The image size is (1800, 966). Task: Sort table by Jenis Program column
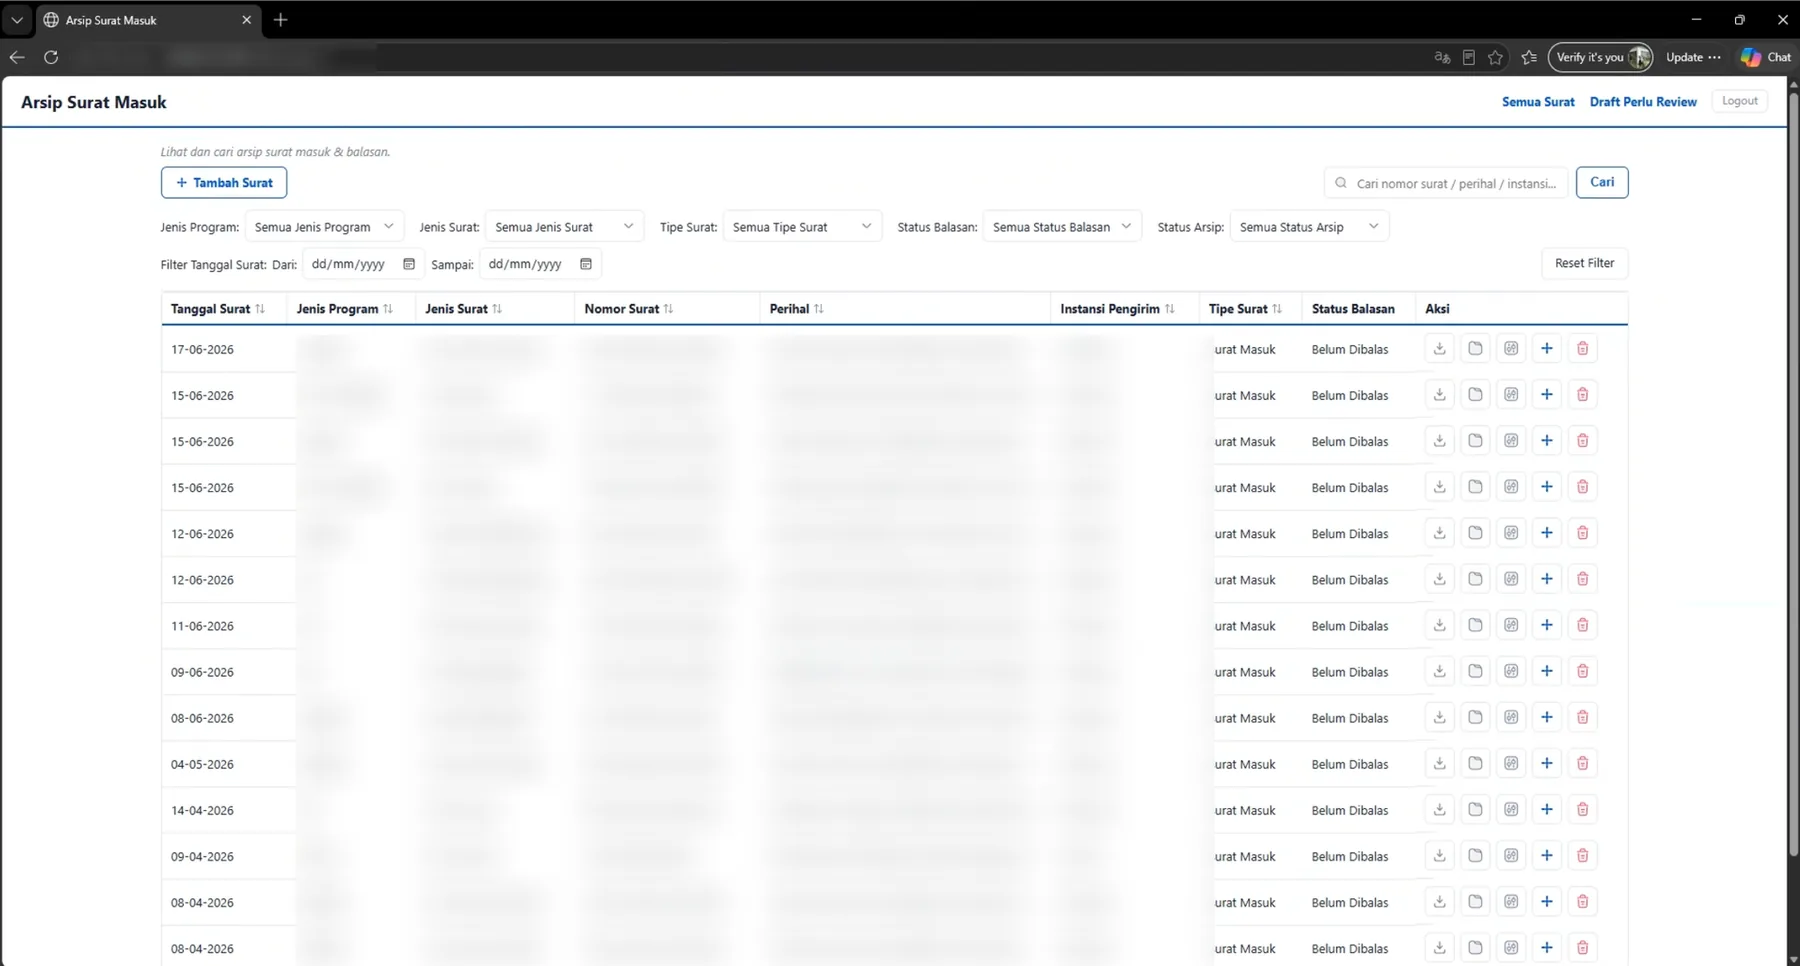click(388, 309)
